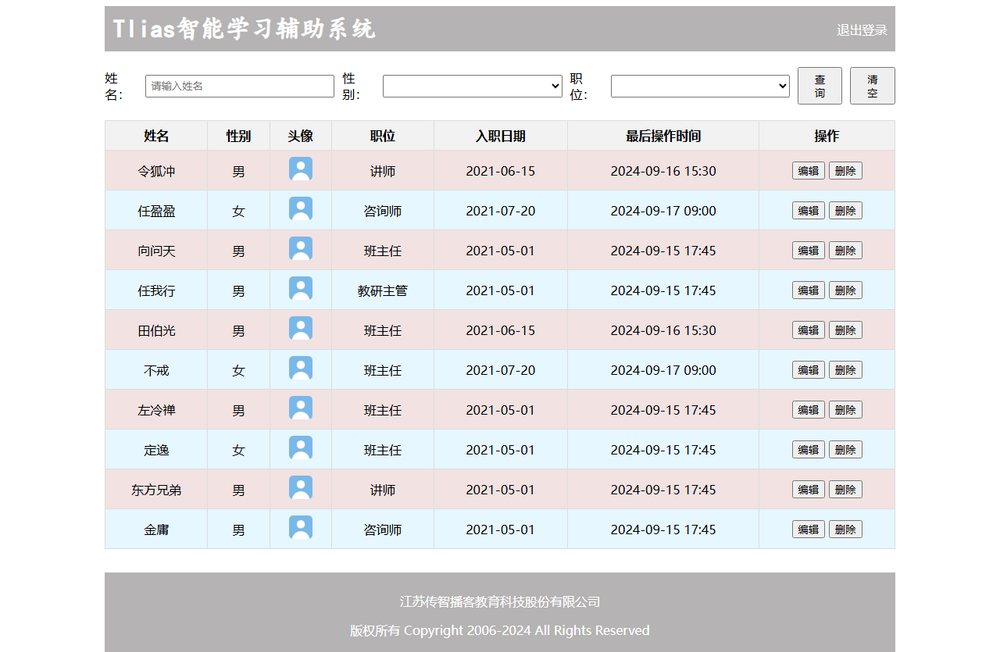
Task: Click 删除 beside 定逸
Action: click(846, 450)
